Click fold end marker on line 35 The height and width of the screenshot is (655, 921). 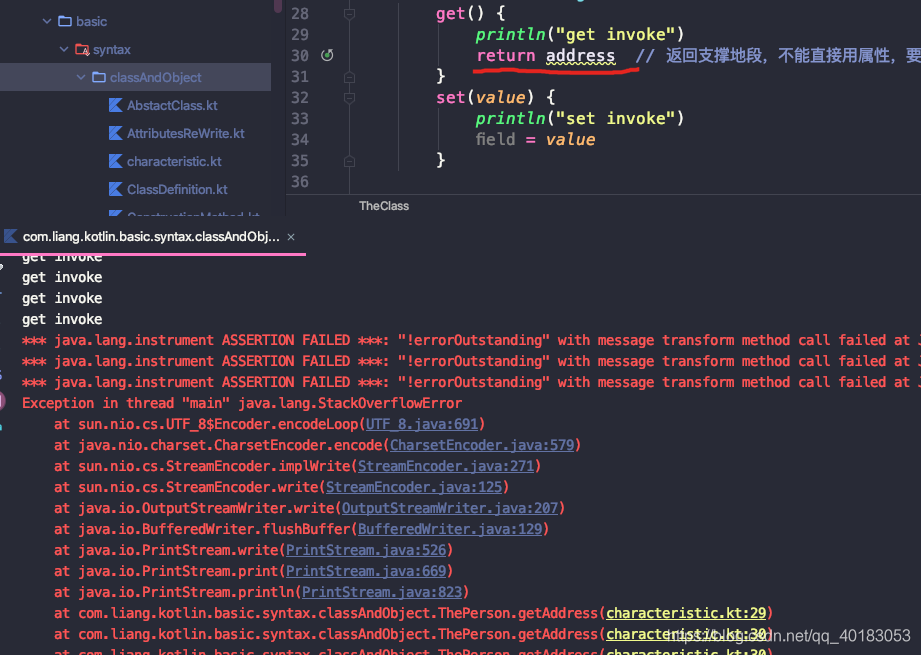pyautogui.click(x=349, y=161)
